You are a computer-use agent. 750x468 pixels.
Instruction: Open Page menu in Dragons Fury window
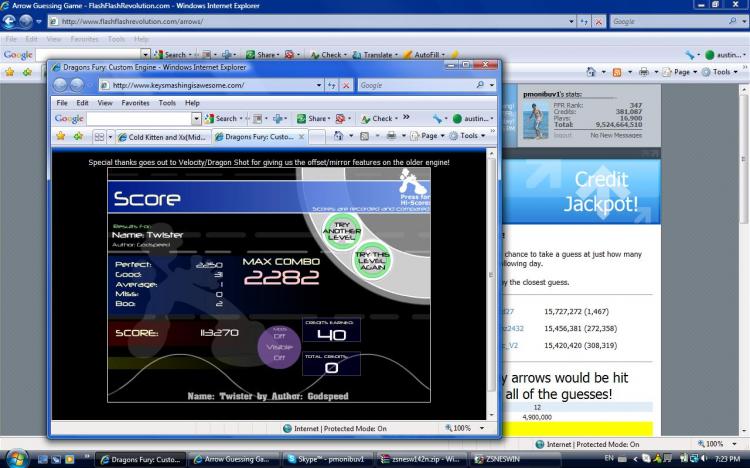point(427,136)
